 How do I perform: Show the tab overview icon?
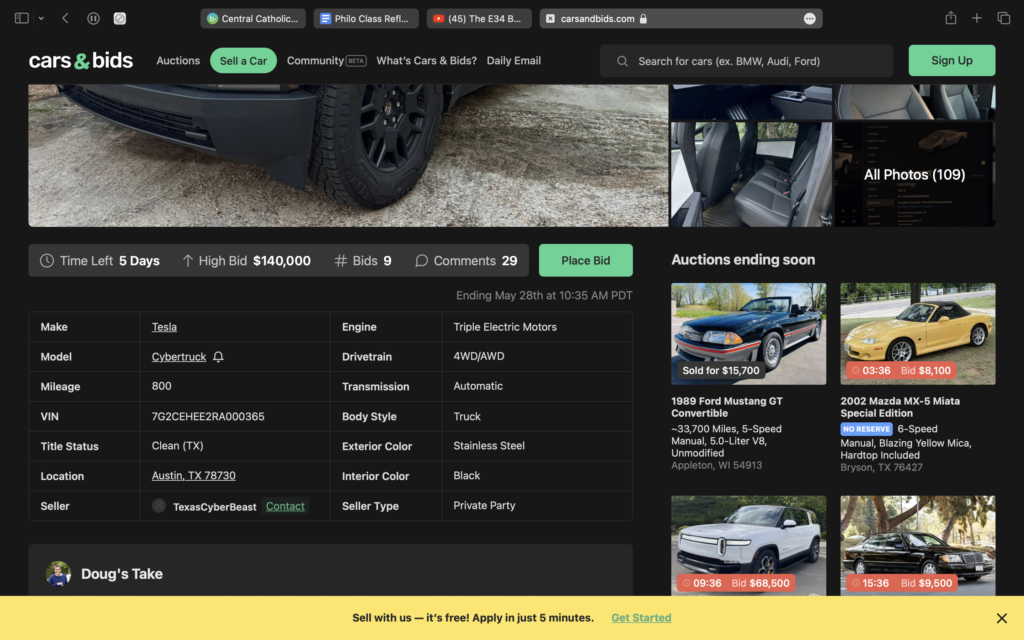tap(1003, 18)
